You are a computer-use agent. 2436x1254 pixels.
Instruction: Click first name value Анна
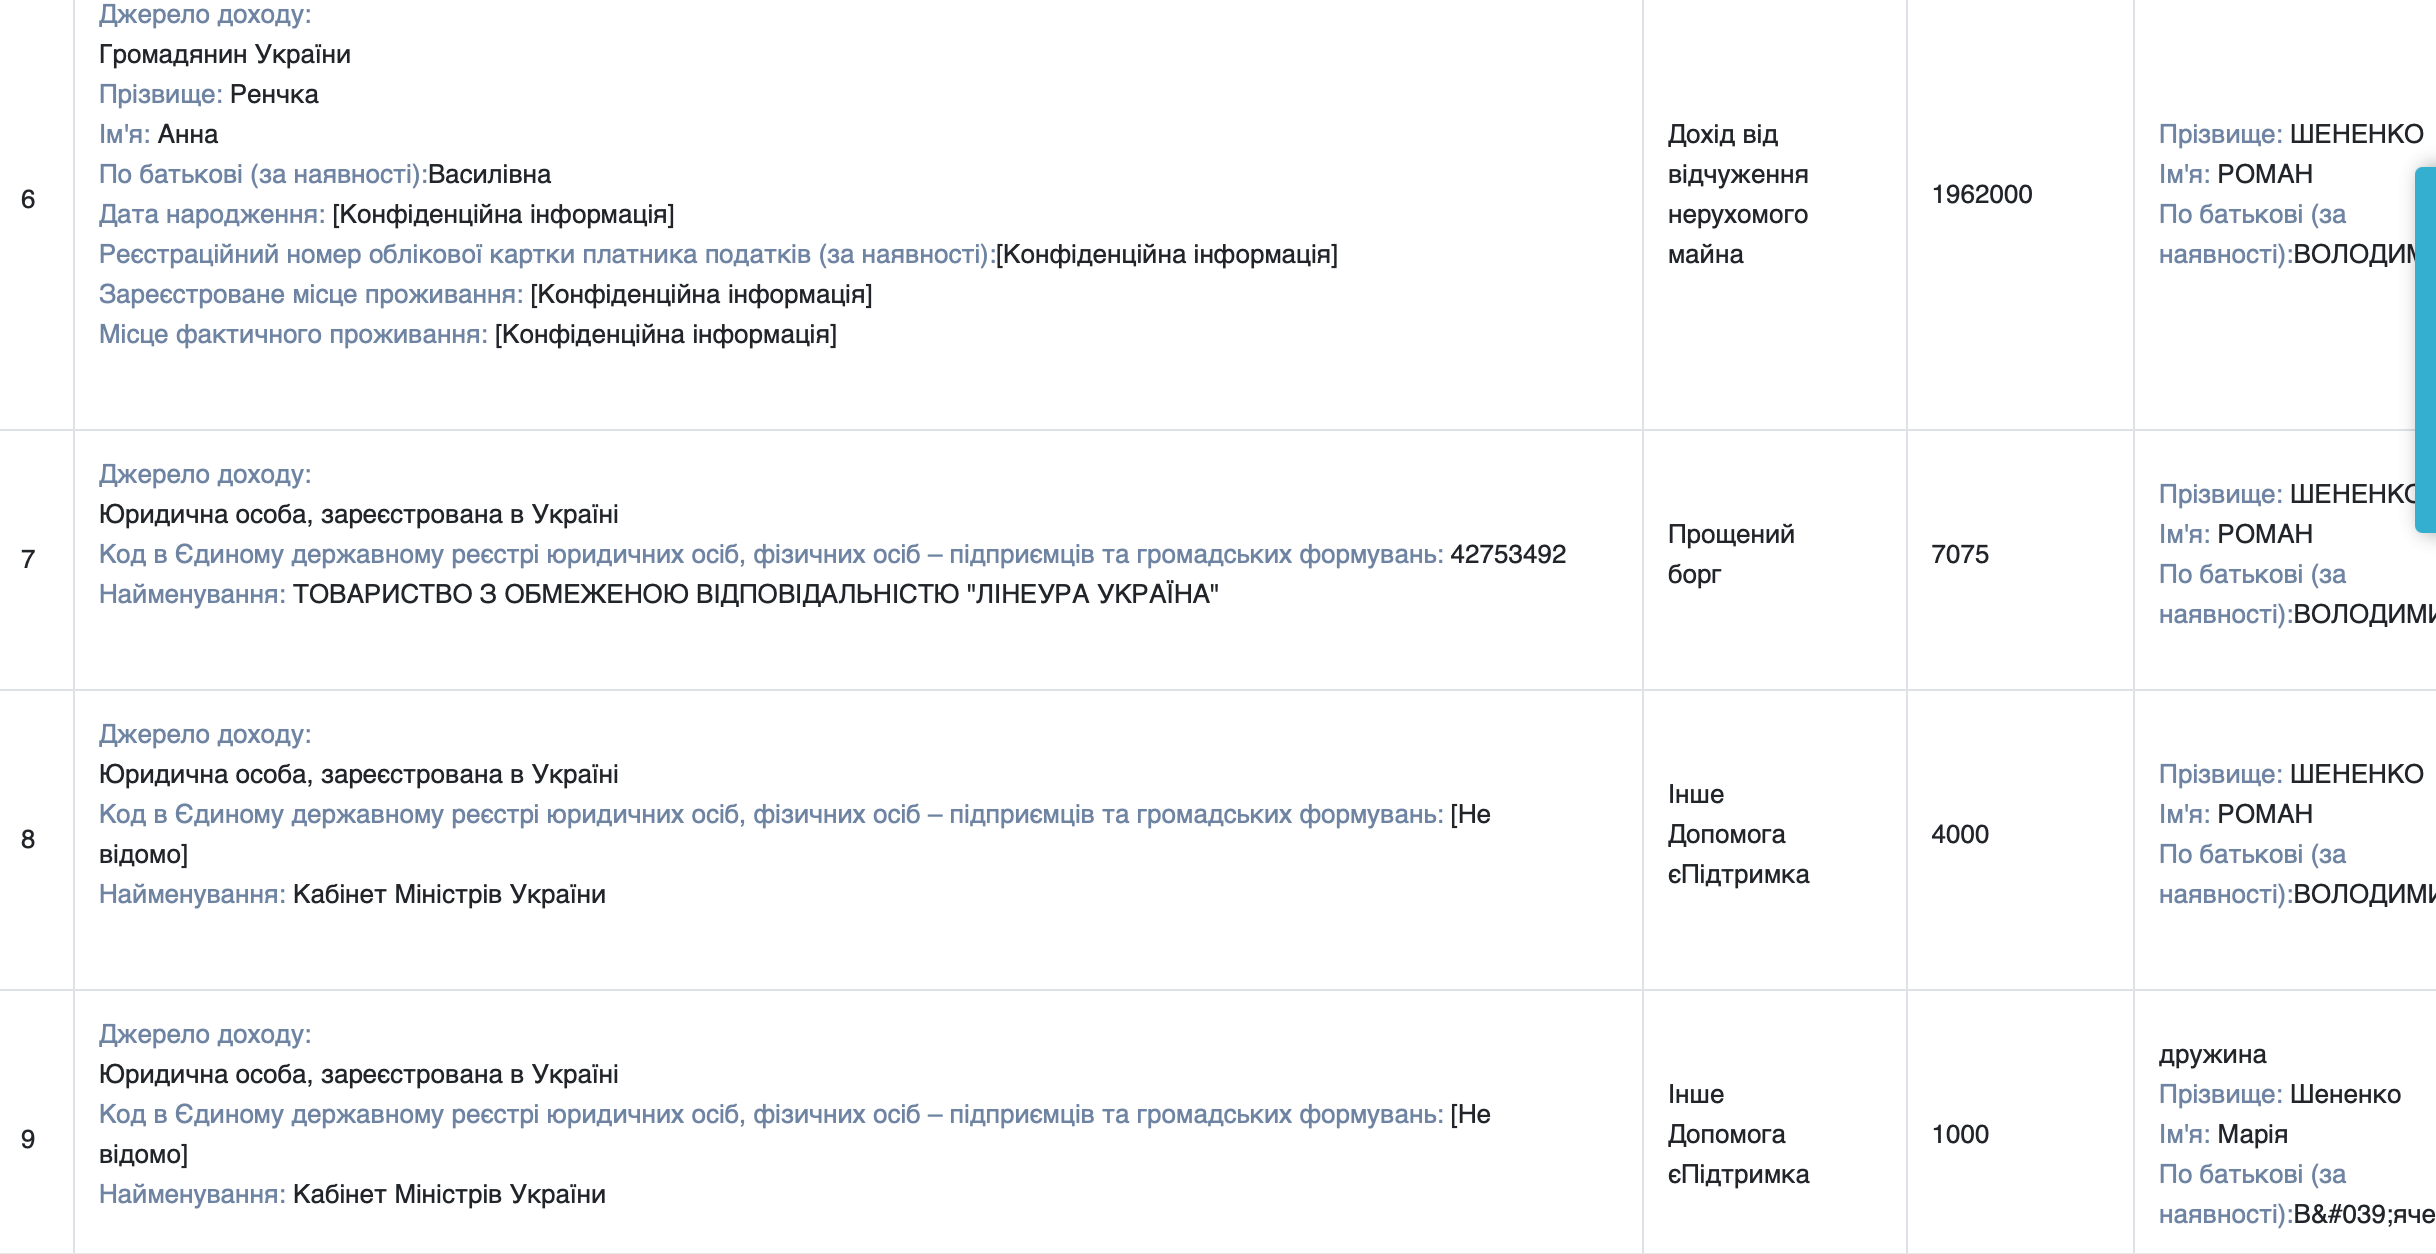click(x=188, y=134)
